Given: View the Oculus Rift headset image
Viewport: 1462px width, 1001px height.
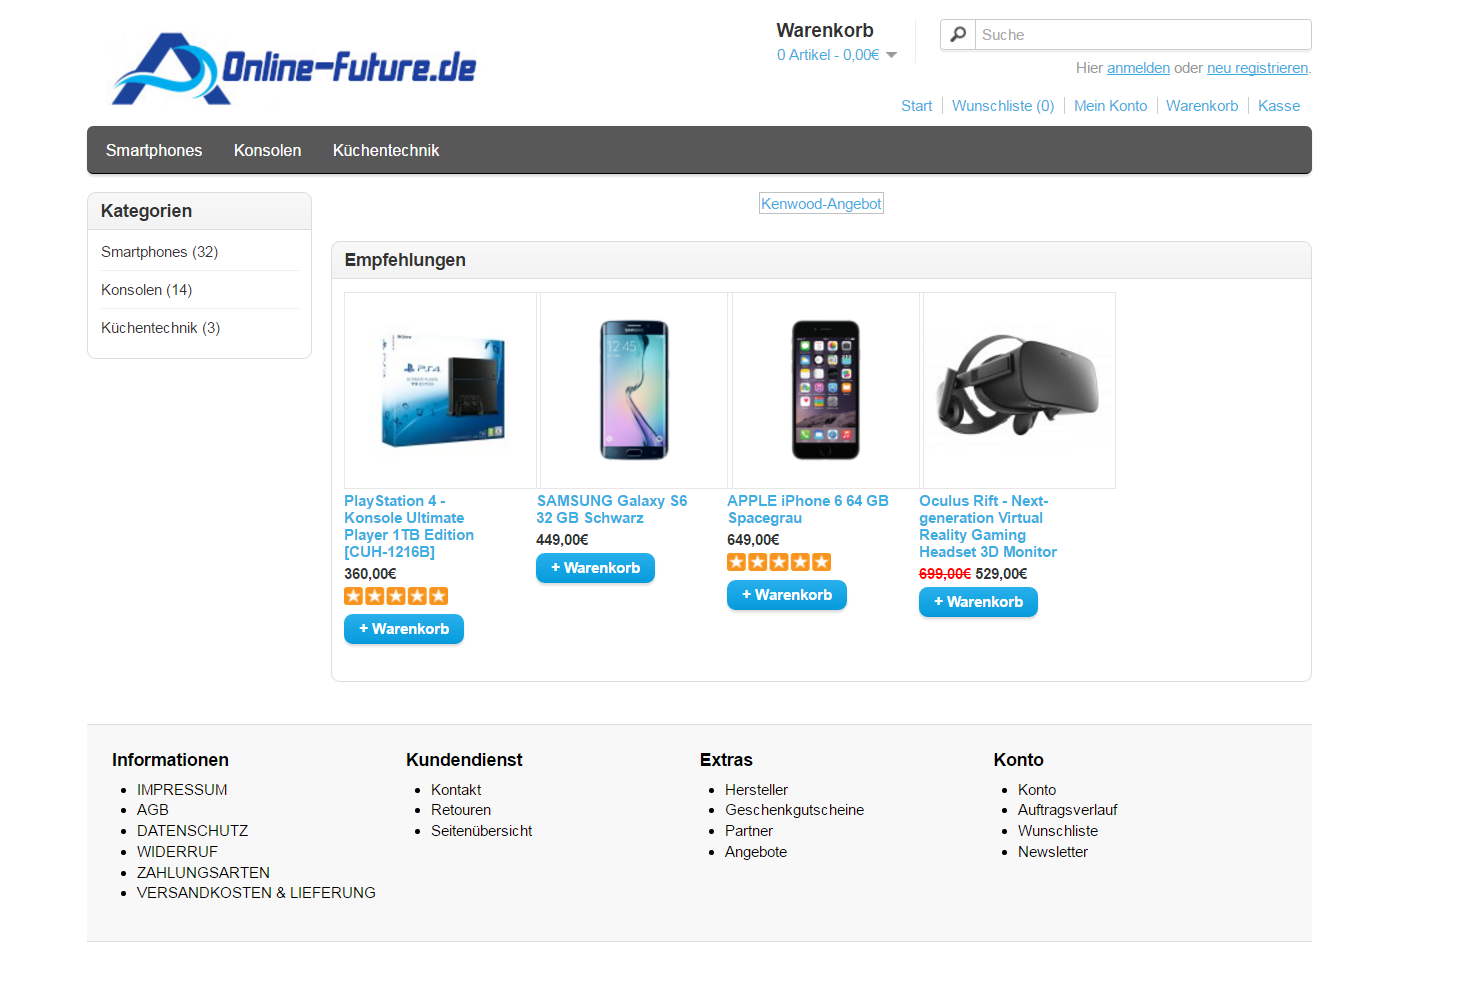Looking at the screenshot, I should point(1019,390).
